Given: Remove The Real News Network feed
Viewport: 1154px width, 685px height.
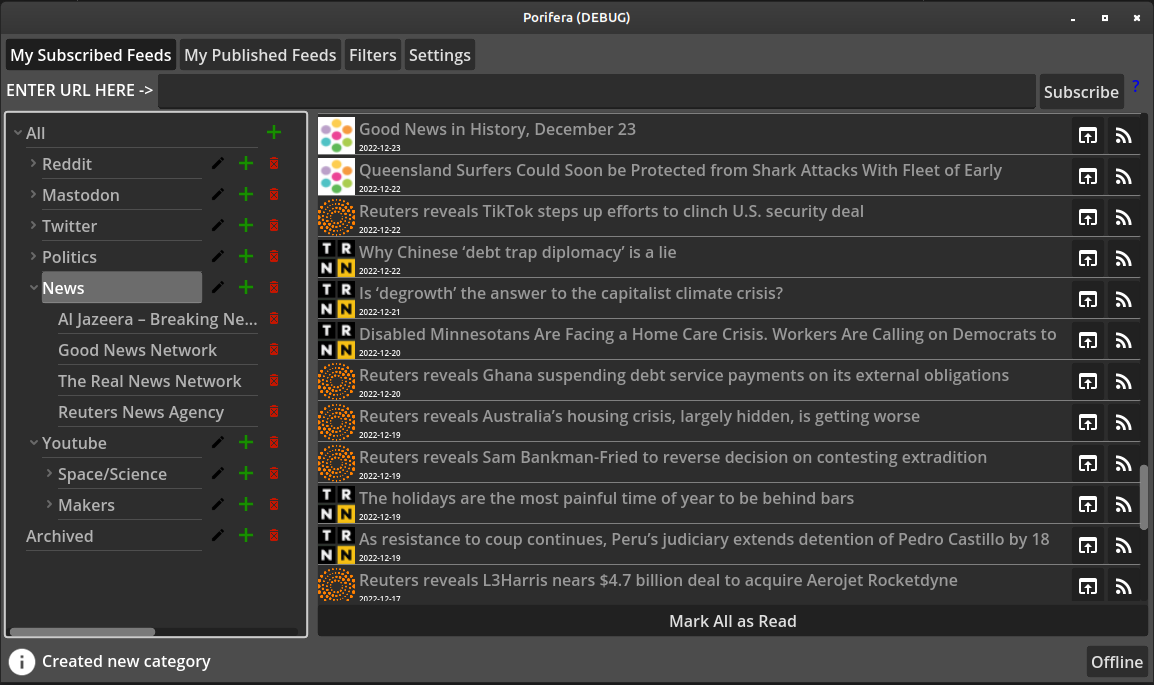Looking at the screenshot, I should point(274,380).
